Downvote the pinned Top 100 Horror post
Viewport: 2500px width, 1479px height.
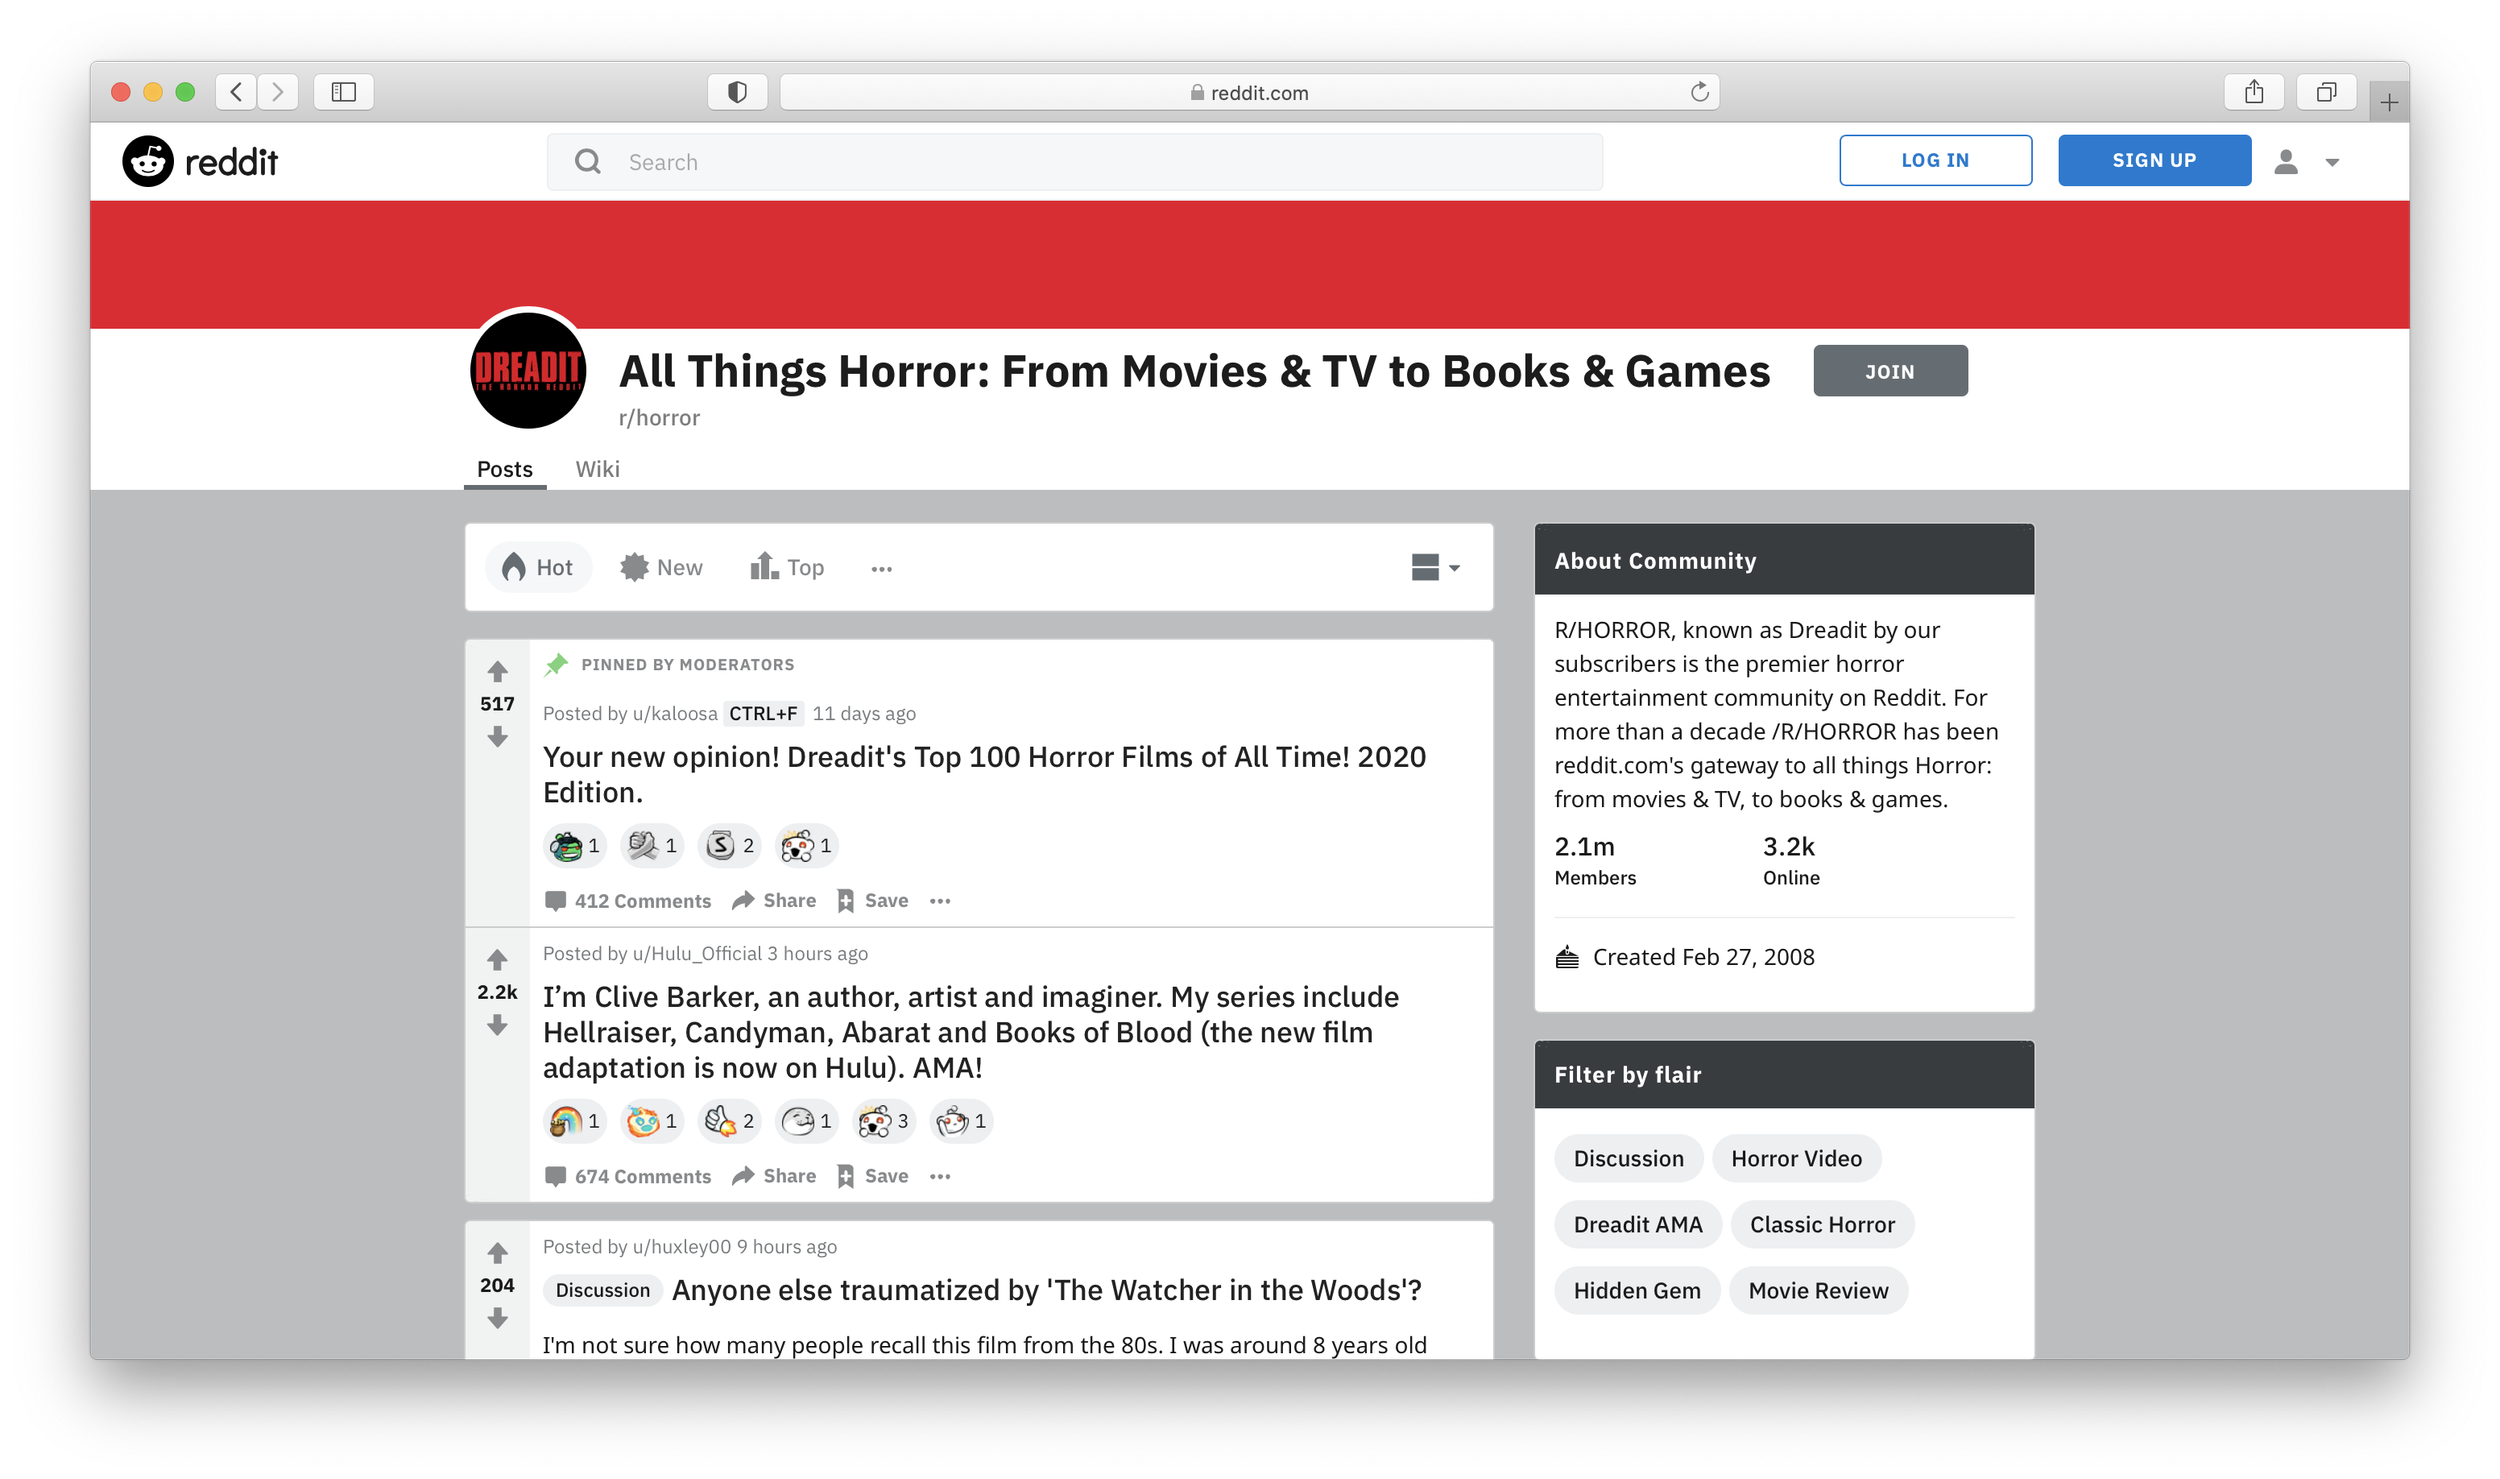[497, 738]
